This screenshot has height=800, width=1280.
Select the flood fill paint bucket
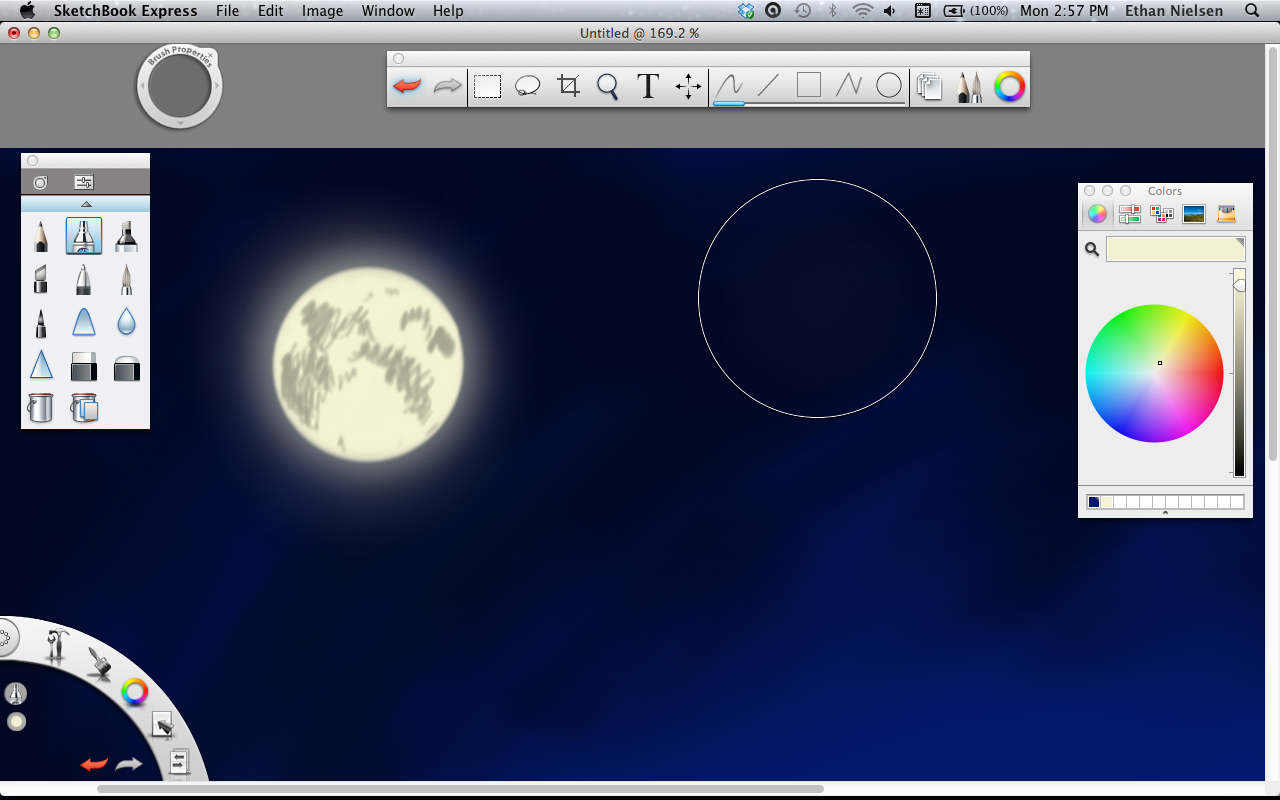40,407
